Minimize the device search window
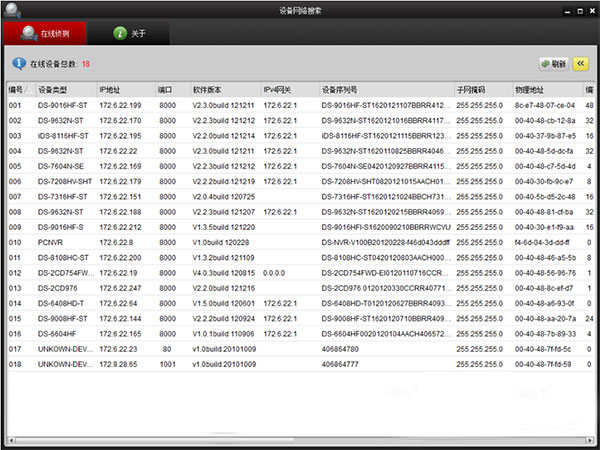 (568, 11)
